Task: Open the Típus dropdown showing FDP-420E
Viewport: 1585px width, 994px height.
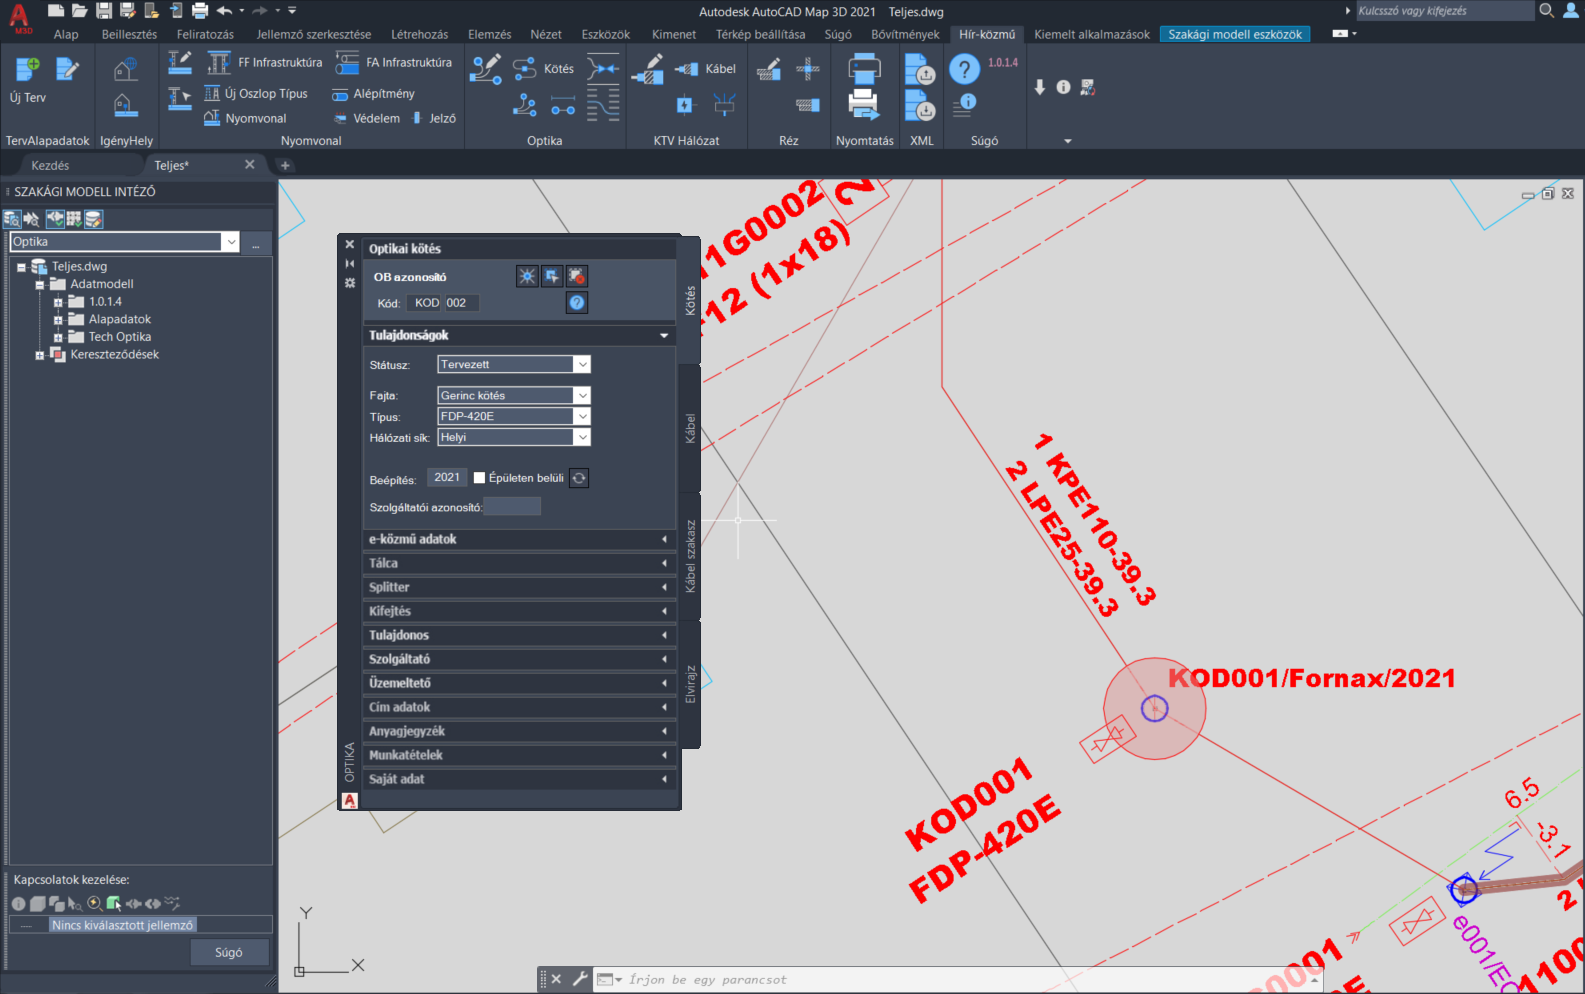Action: 514,416
